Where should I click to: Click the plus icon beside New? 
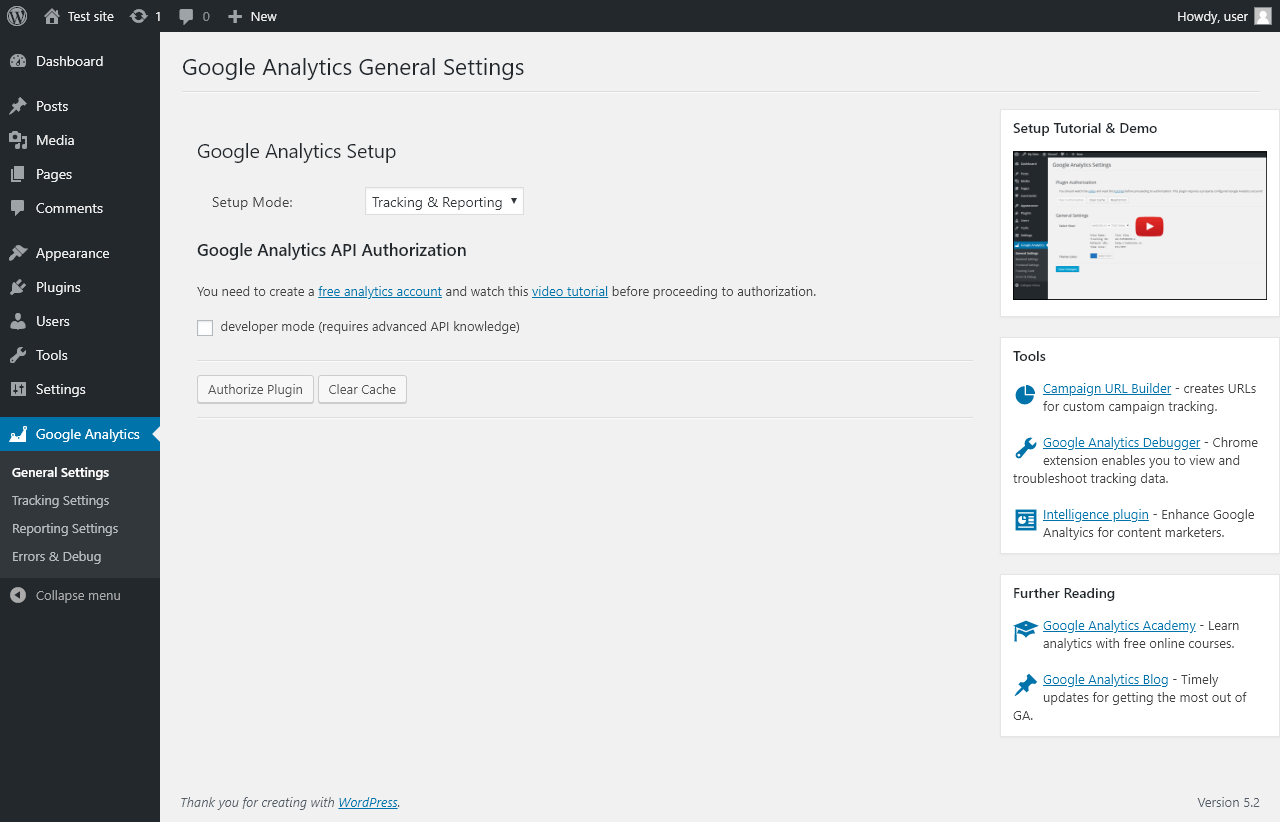235,16
